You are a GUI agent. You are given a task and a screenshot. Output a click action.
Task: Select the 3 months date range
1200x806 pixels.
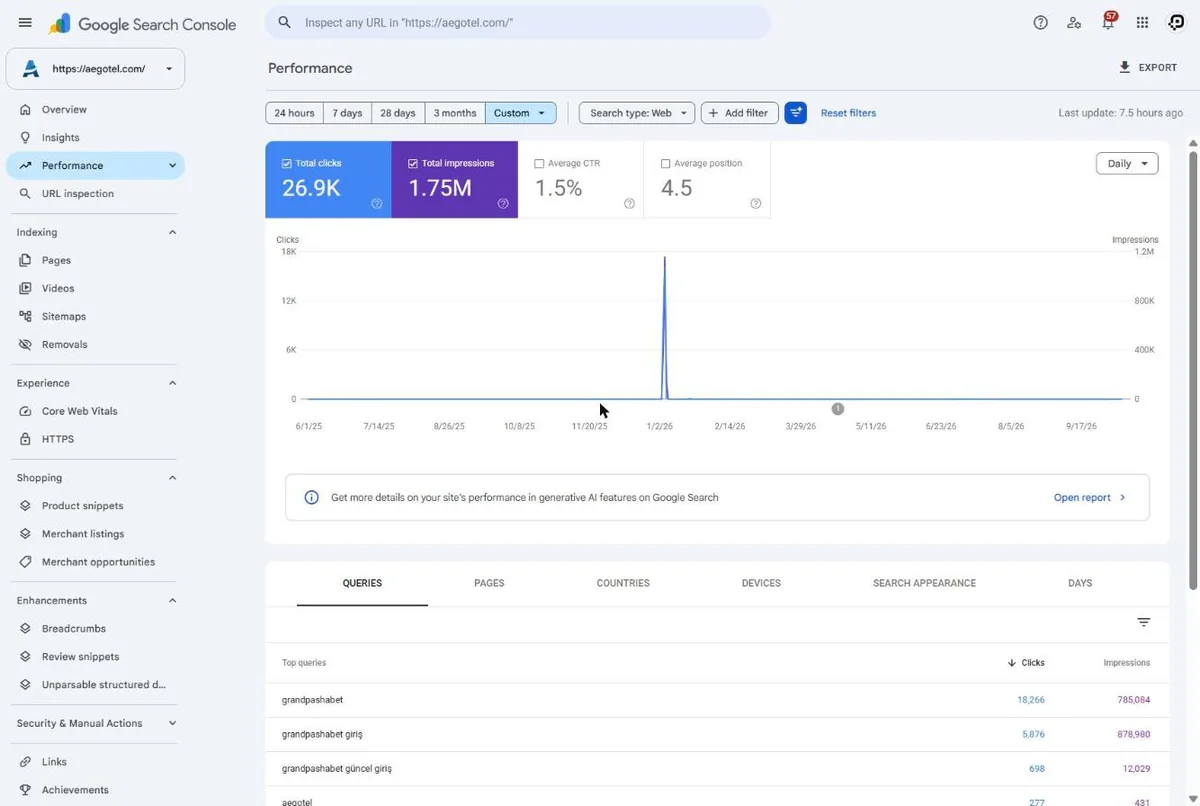tap(455, 113)
